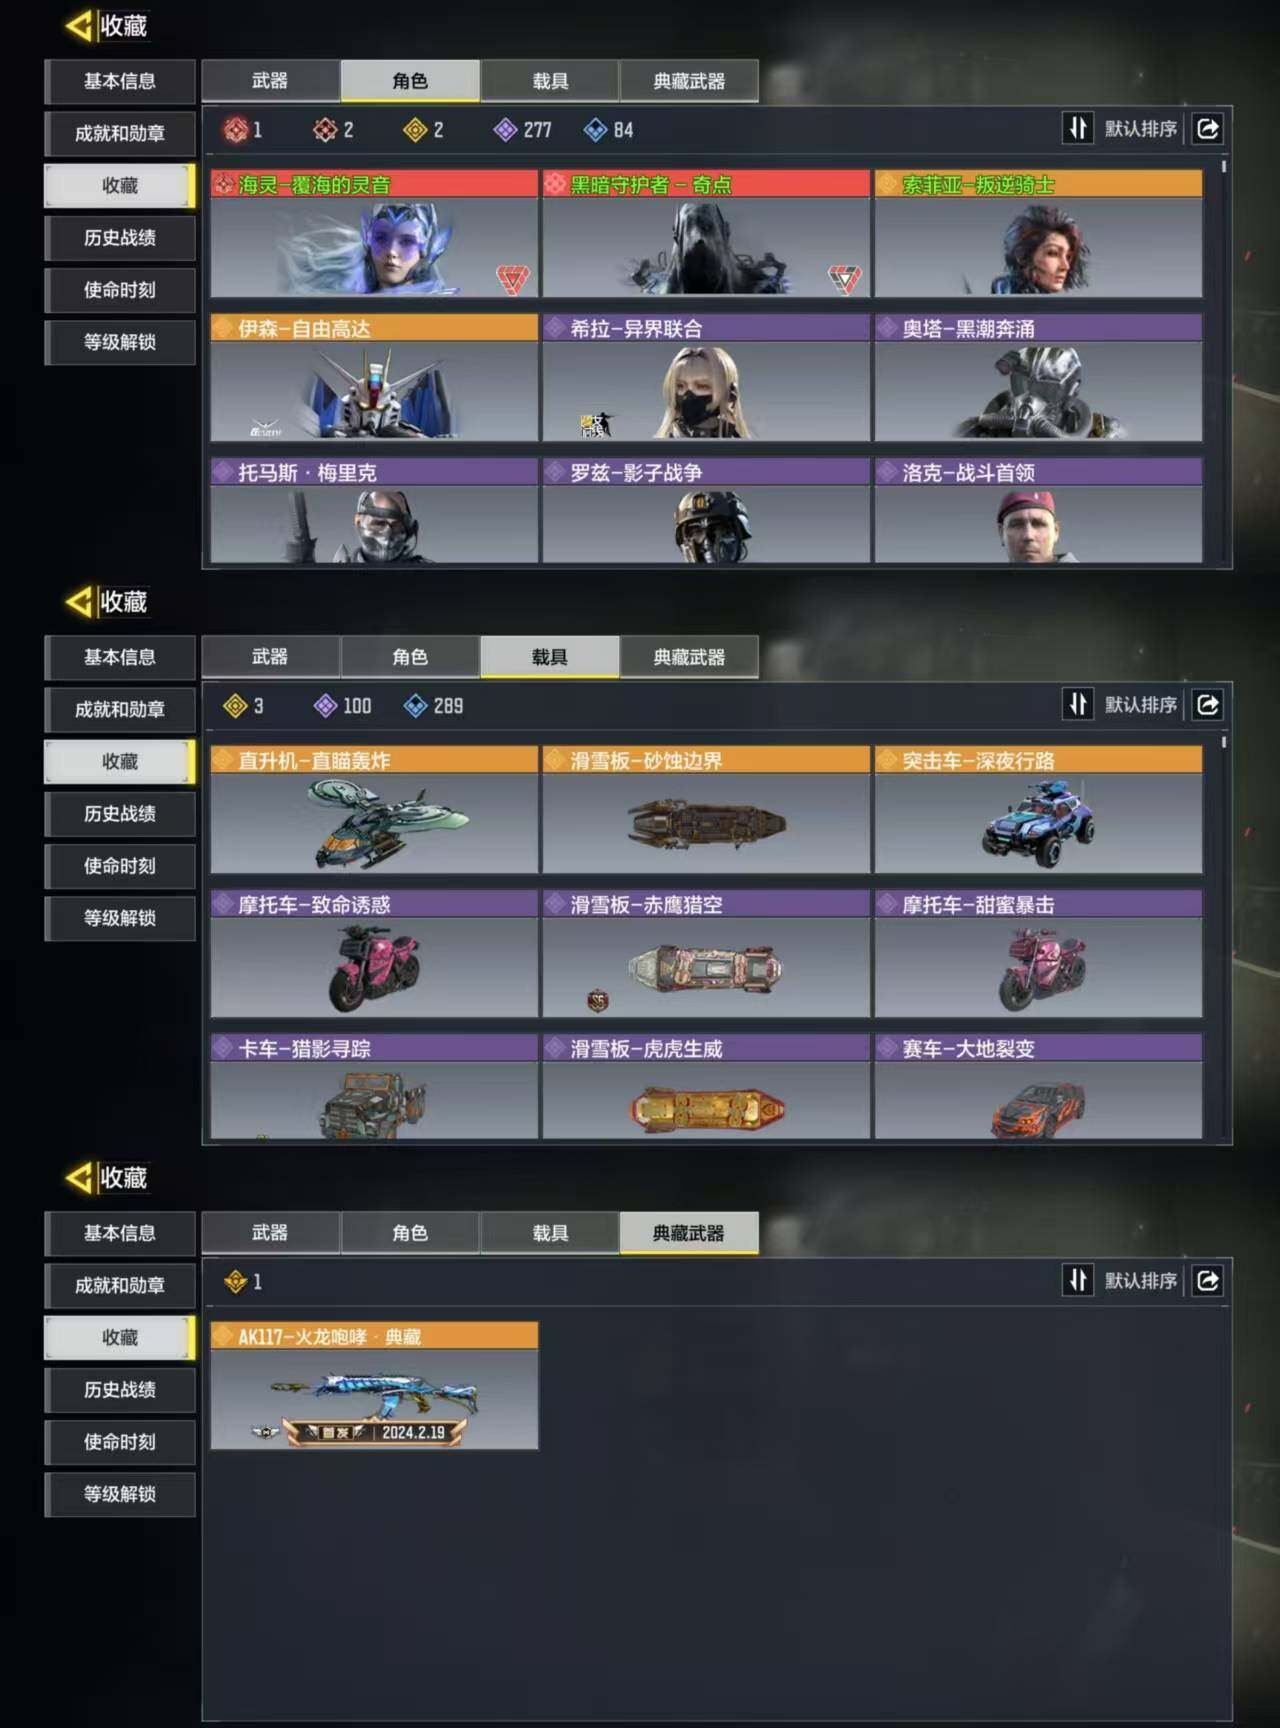Click the red mythic rarity icon showing 1
The height and width of the screenshot is (1728, 1280).
tap(235, 130)
